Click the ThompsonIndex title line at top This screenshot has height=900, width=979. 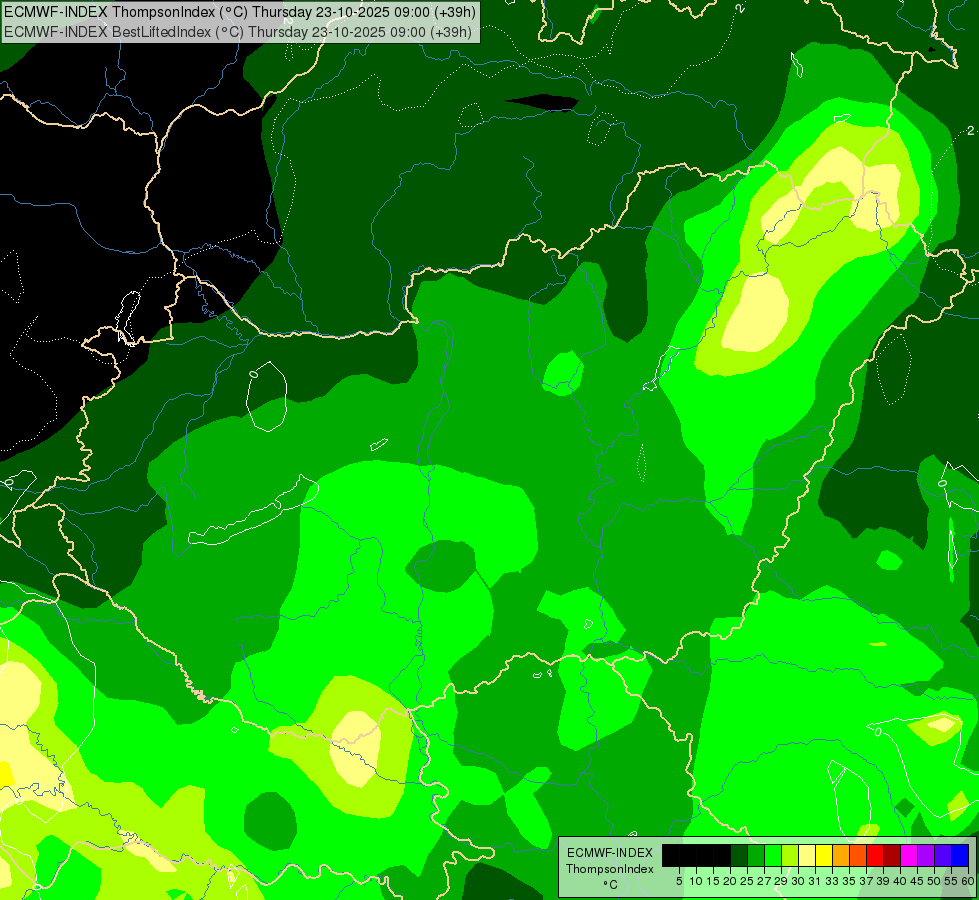click(x=240, y=11)
